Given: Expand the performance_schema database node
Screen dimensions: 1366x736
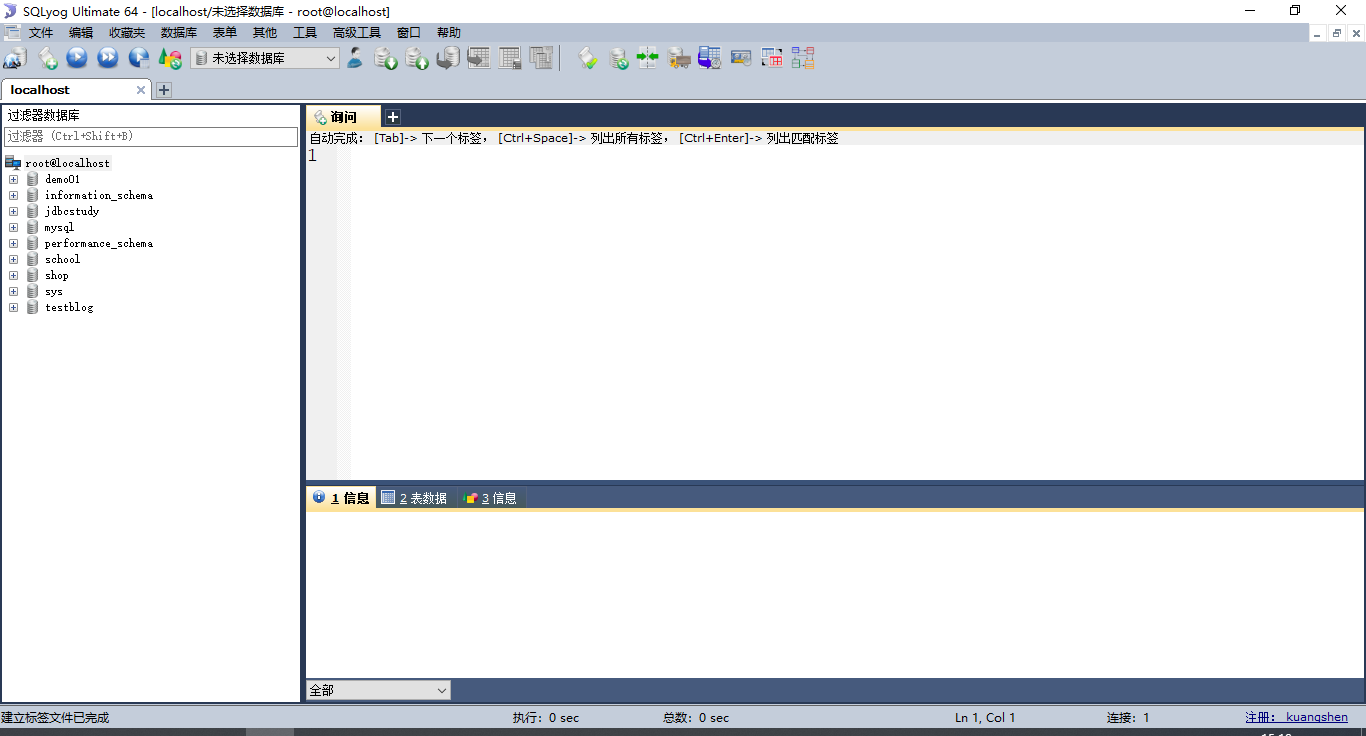Looking at the screenshot, I should click(13, 243).
